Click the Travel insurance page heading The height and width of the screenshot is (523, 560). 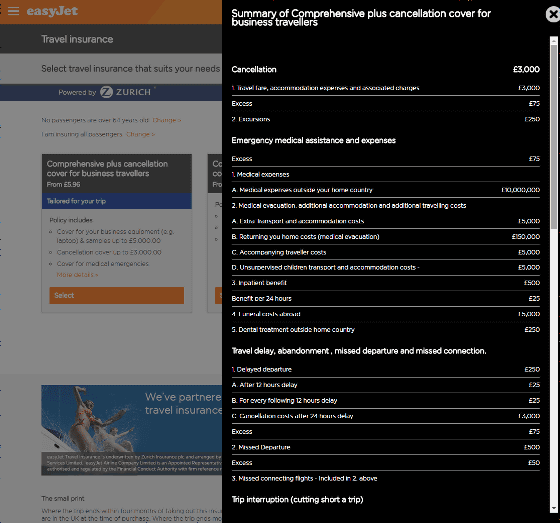[77, 39]
